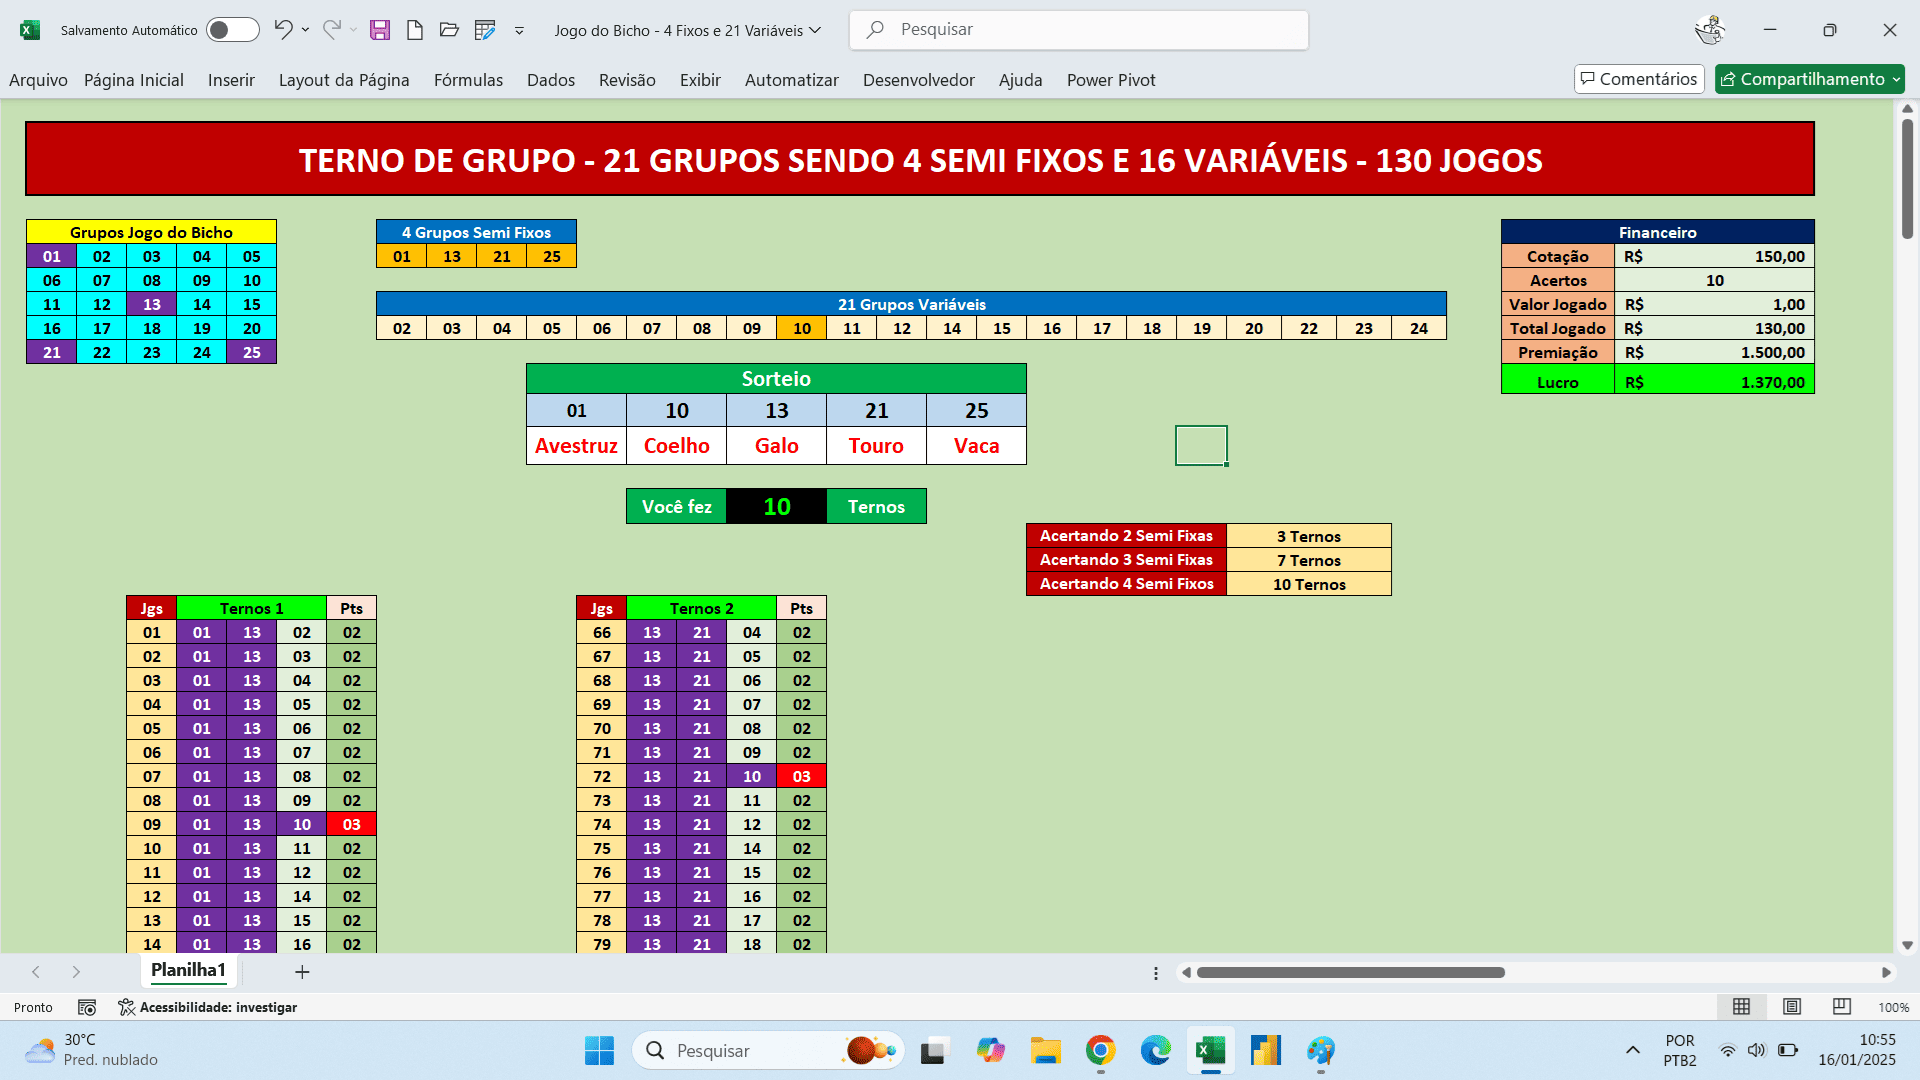Click the New blank document icon
Viewport: 1920px width, 1080px height.
pos(414,30)
